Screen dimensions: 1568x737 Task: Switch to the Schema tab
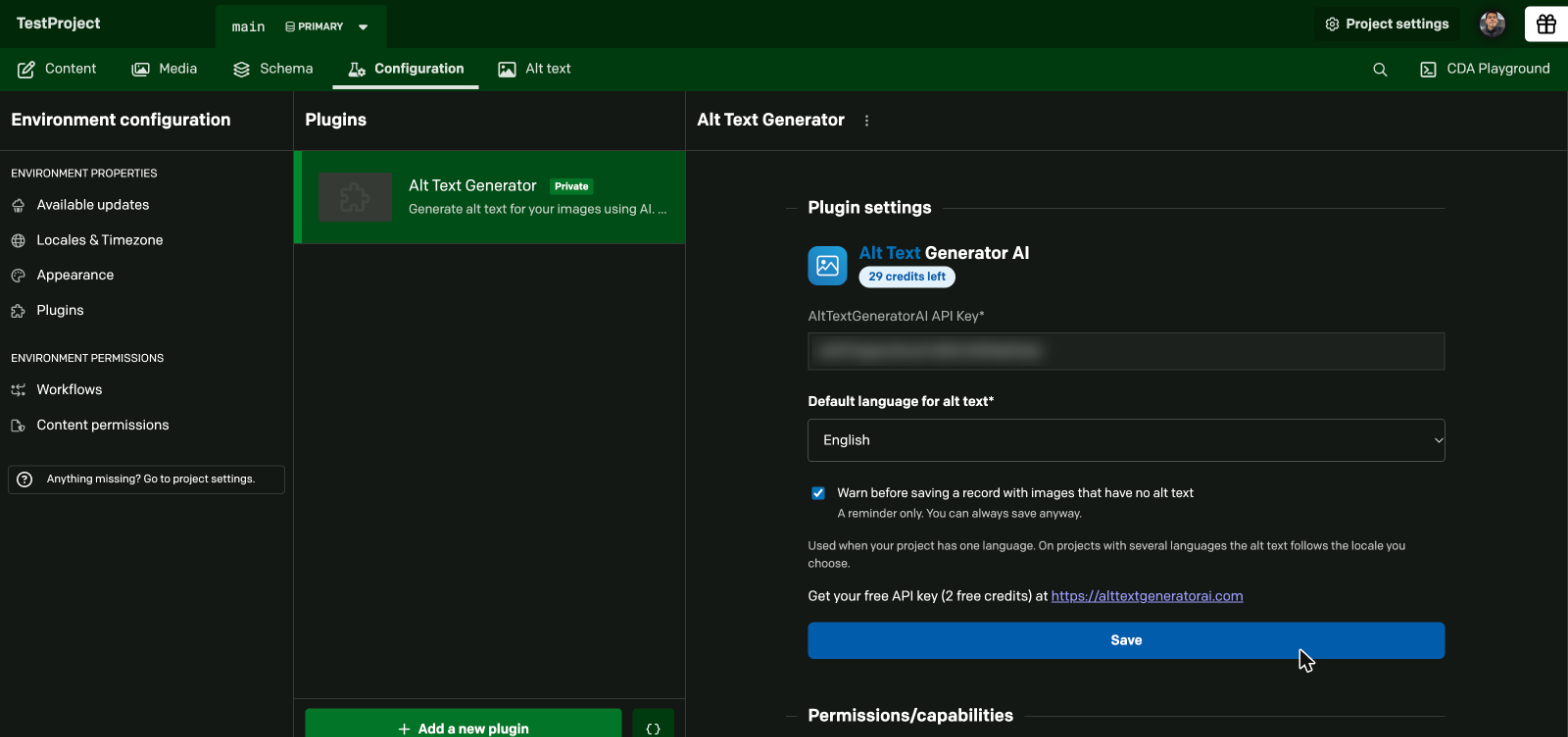coord(273,69)
